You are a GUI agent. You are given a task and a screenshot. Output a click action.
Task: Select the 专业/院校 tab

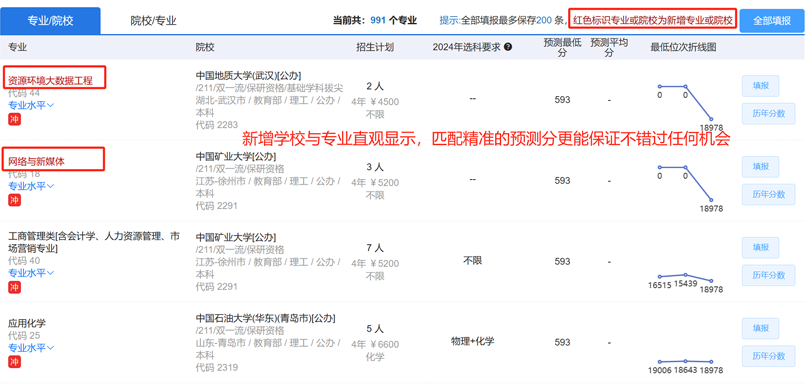pyautogui.click(x=49, y=21)
